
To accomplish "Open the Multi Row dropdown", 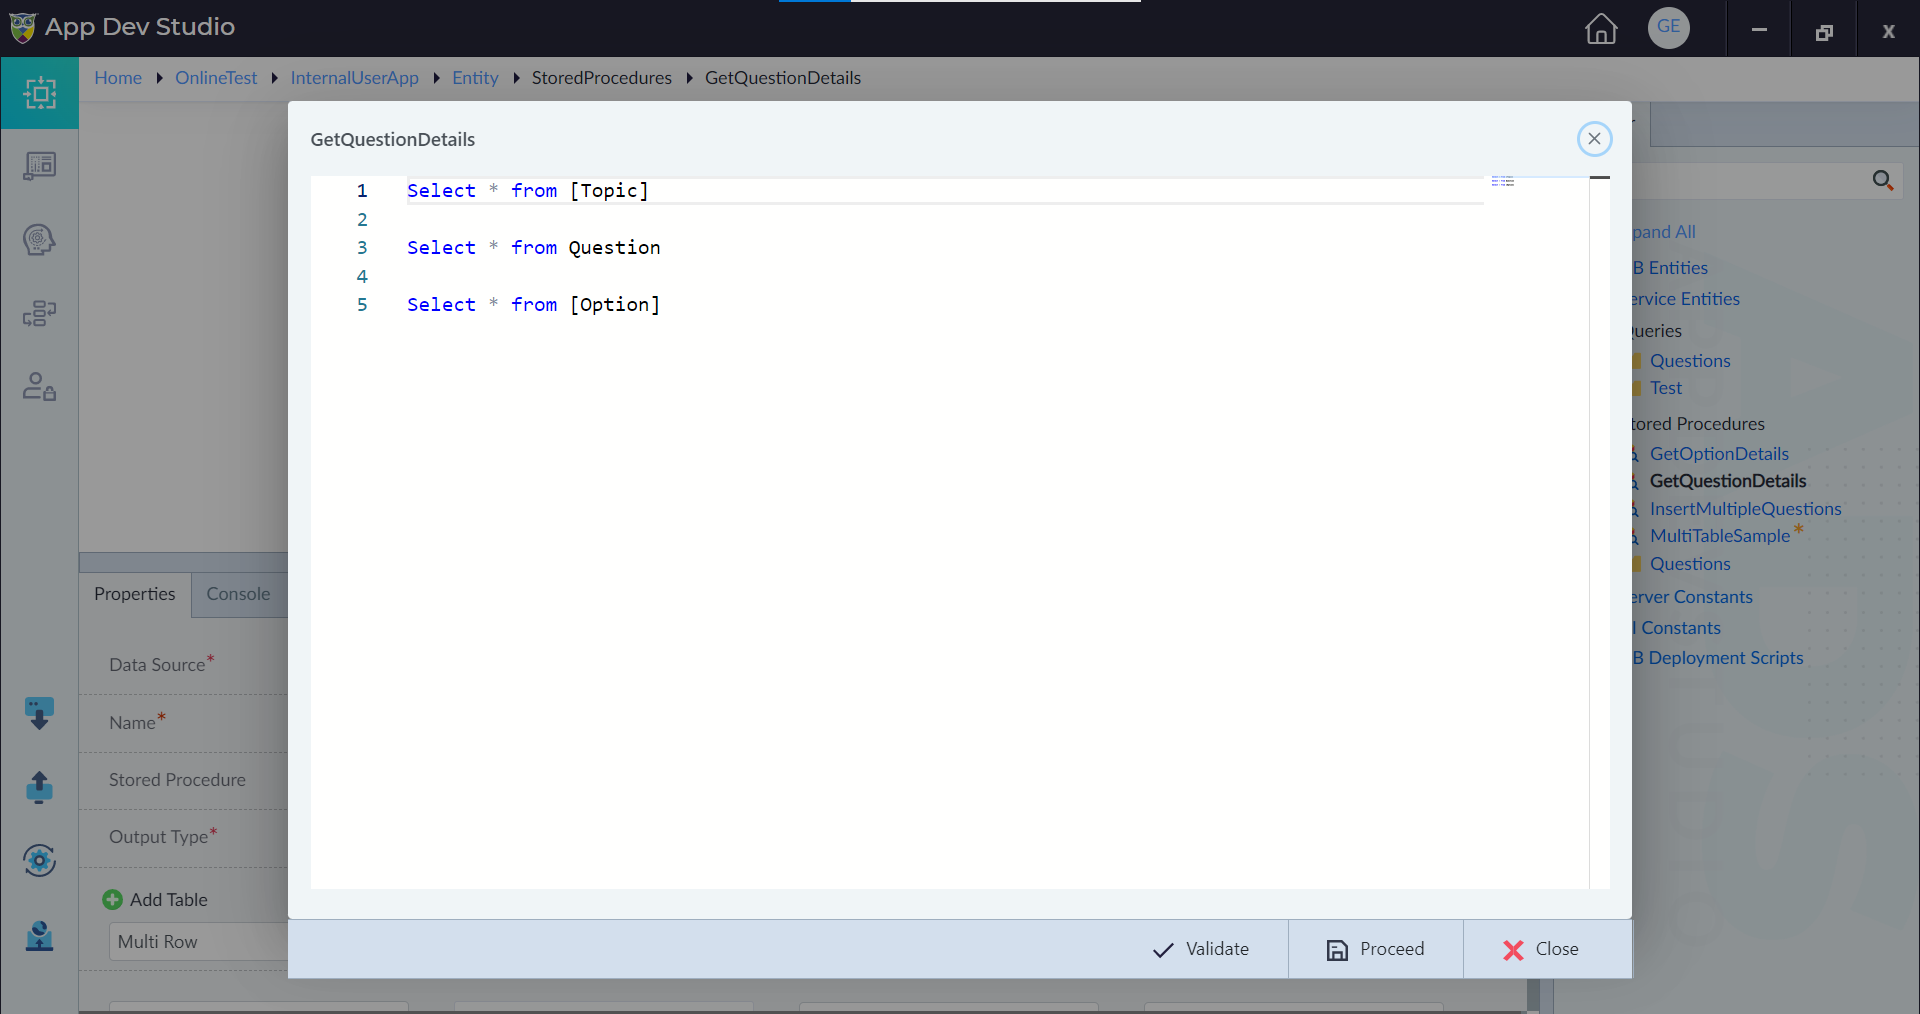I will [198, 942].
